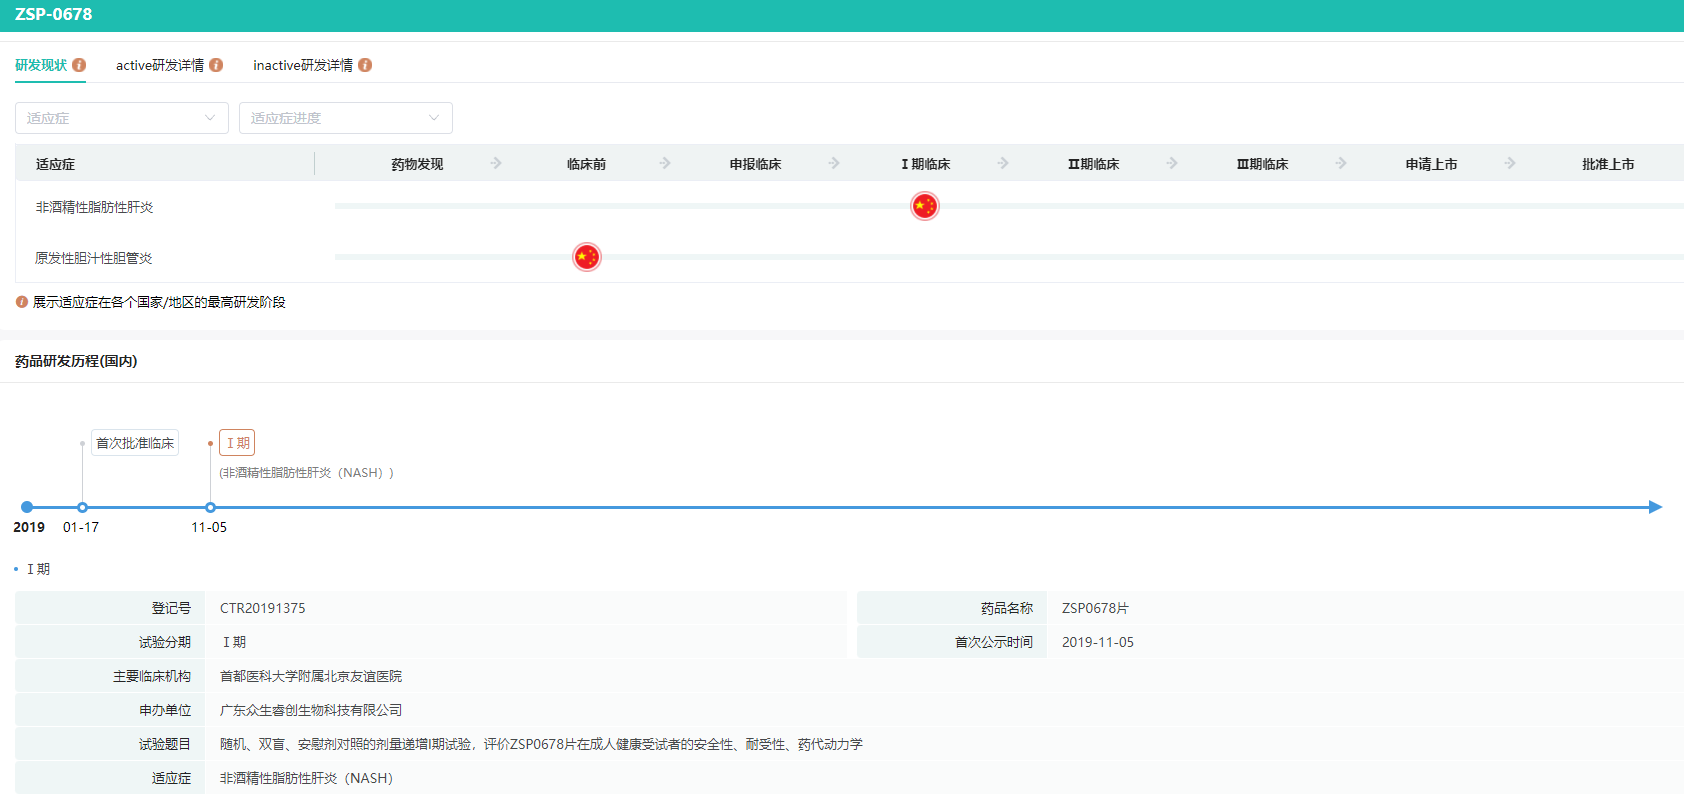
Task: Click China flag marker in 非酒精性脂肪性肝炎 row
Action: pos(925,206)
